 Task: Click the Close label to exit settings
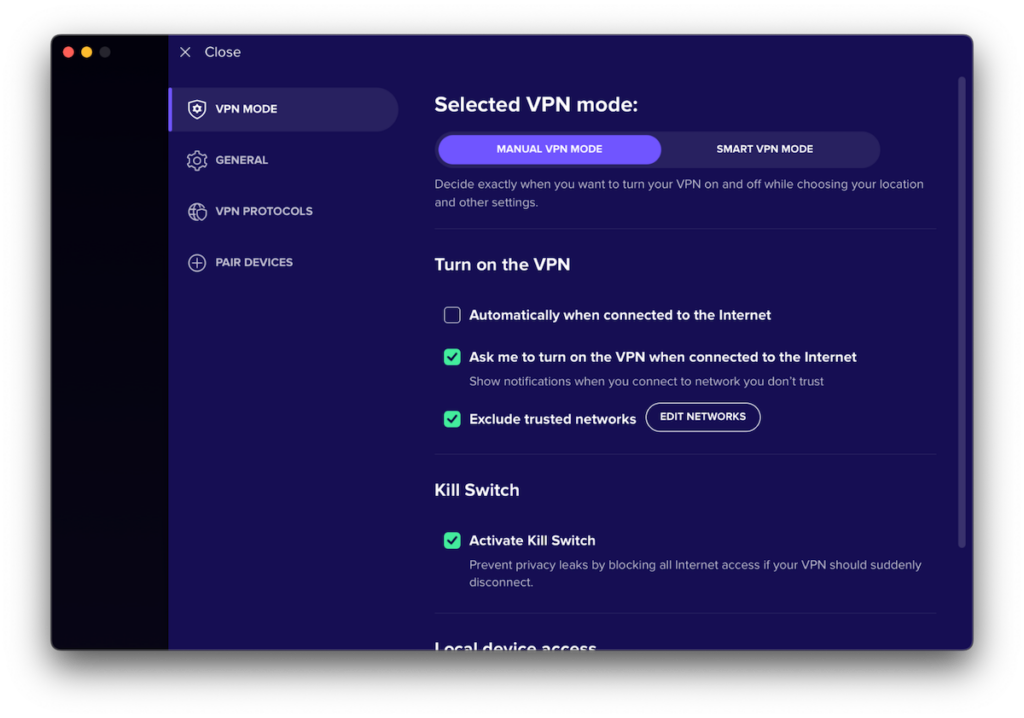click(223, 52)
